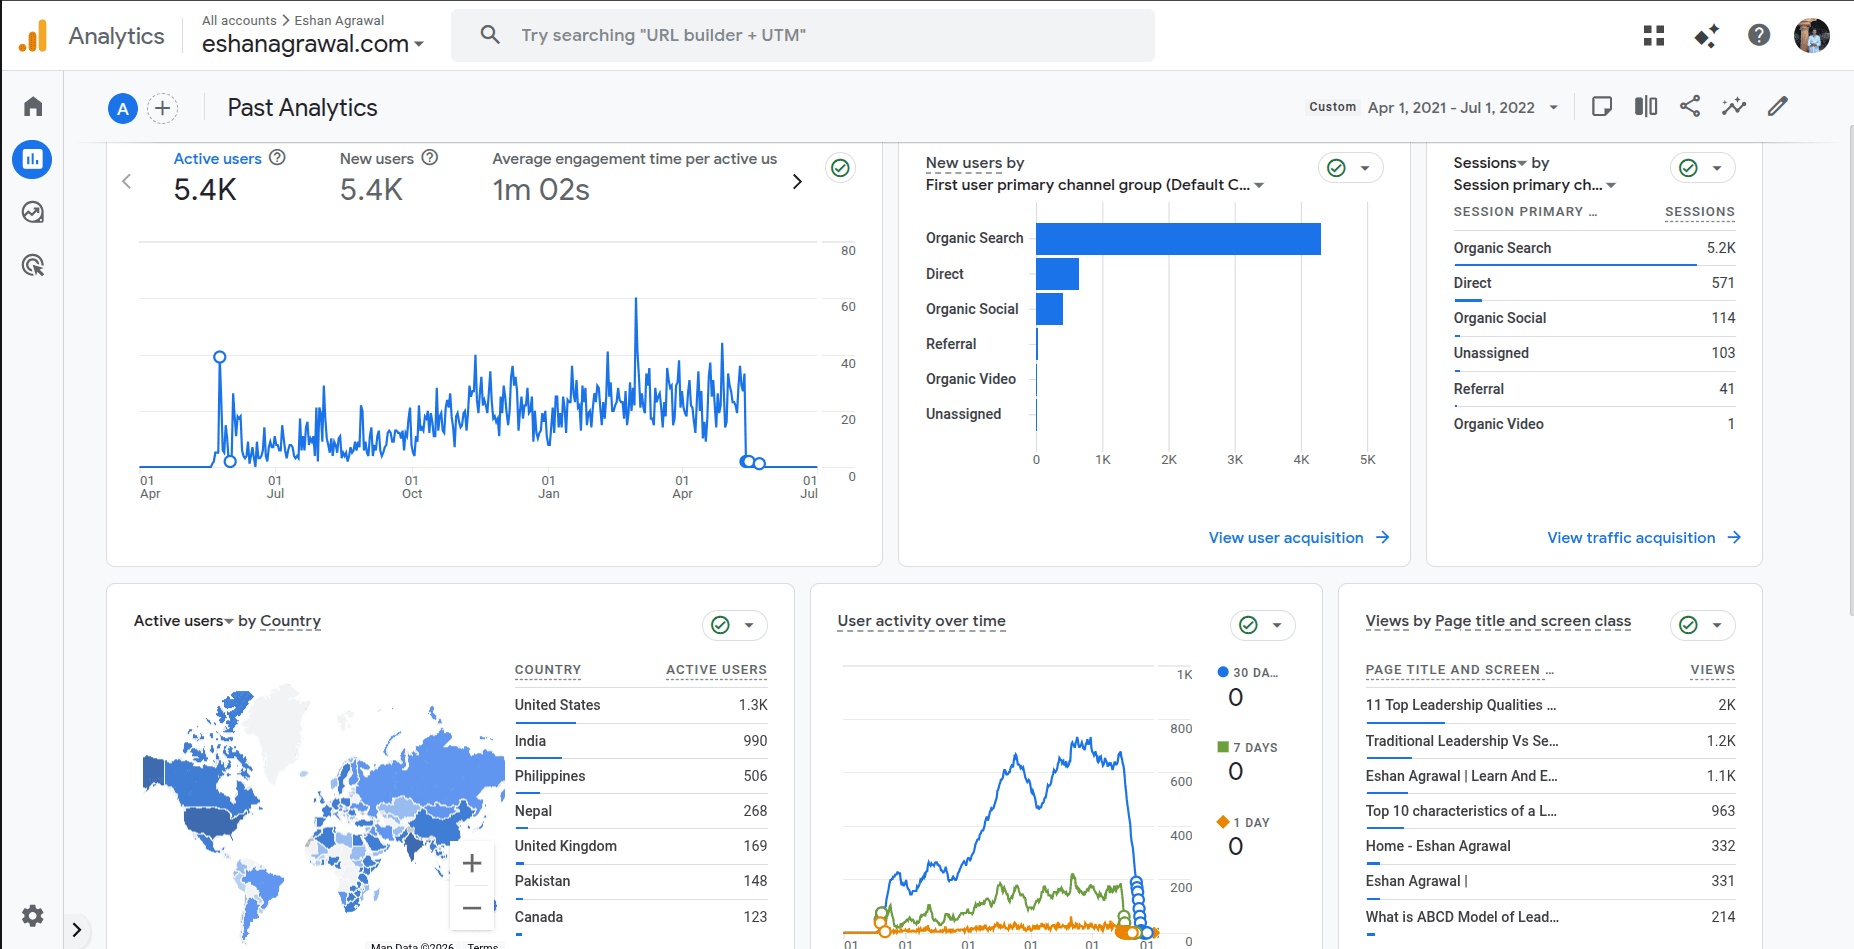Click the Customize report pencil icon
The height and width of the screenshot is (949, 1854).
[1778, 106]
